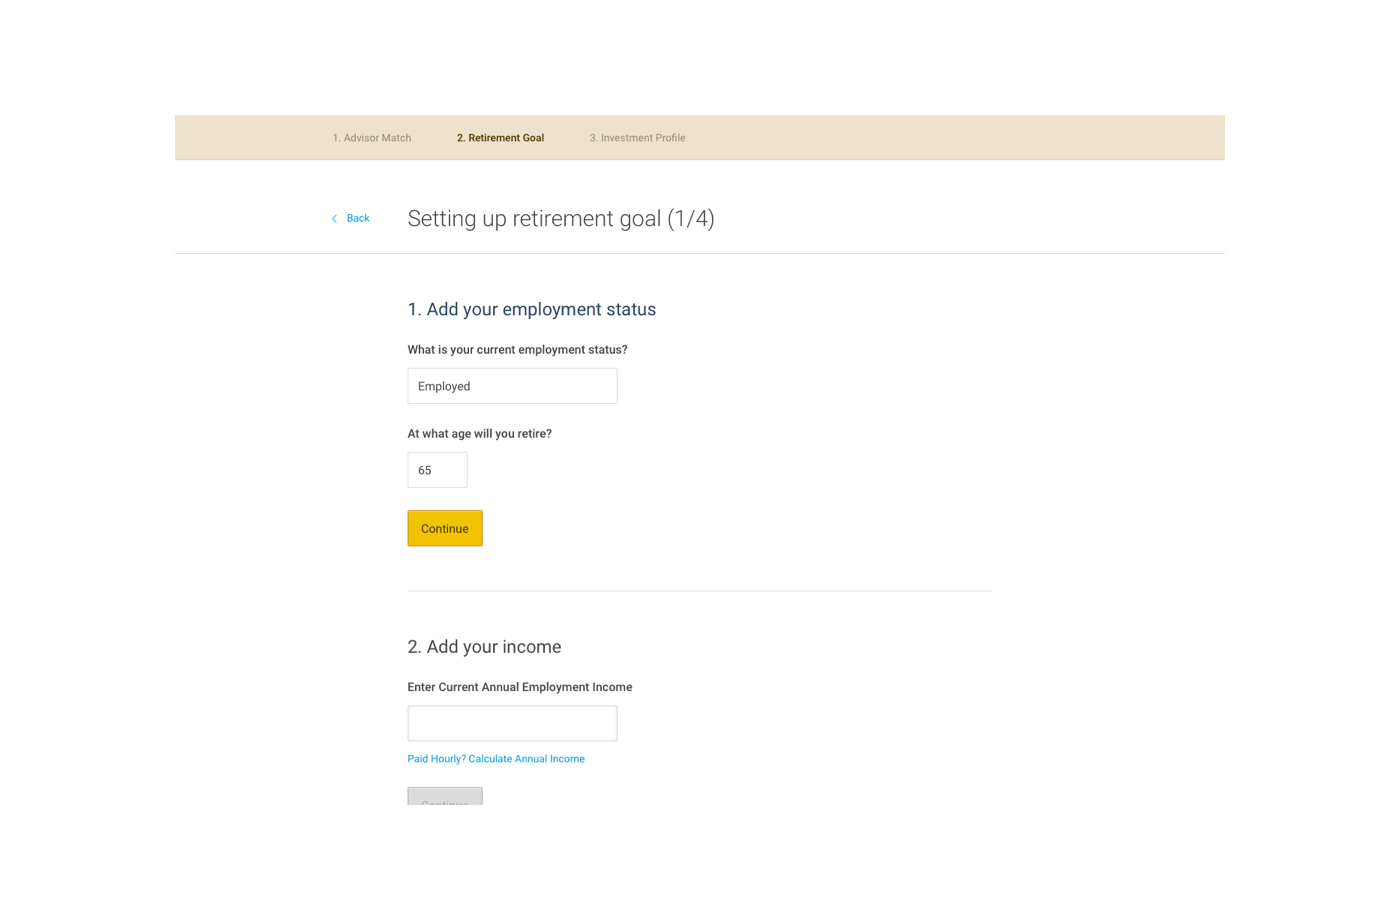Go to the Advisor Match step

click(372, 138)
